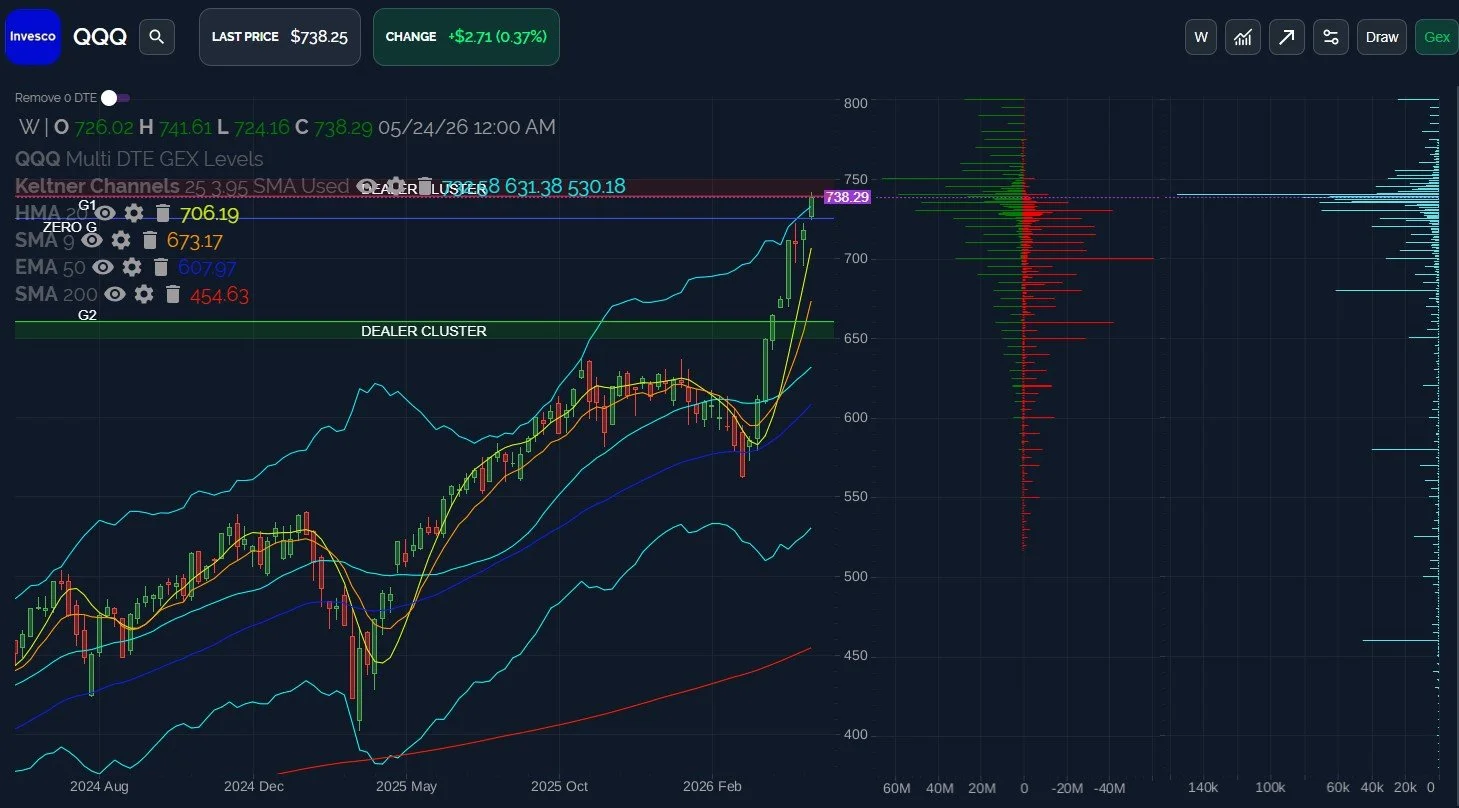Delete the SMA 9 indicator
This screenshot has height=808, width=1459.
tap(150, 240)
